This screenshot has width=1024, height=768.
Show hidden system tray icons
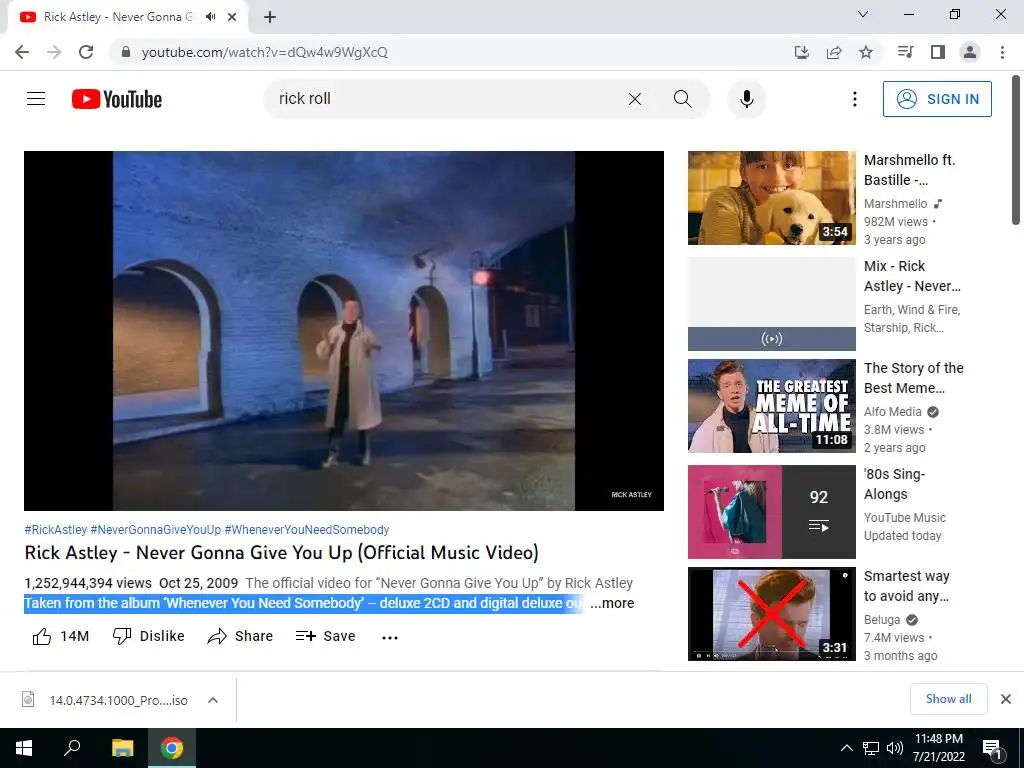pos(846,748)
